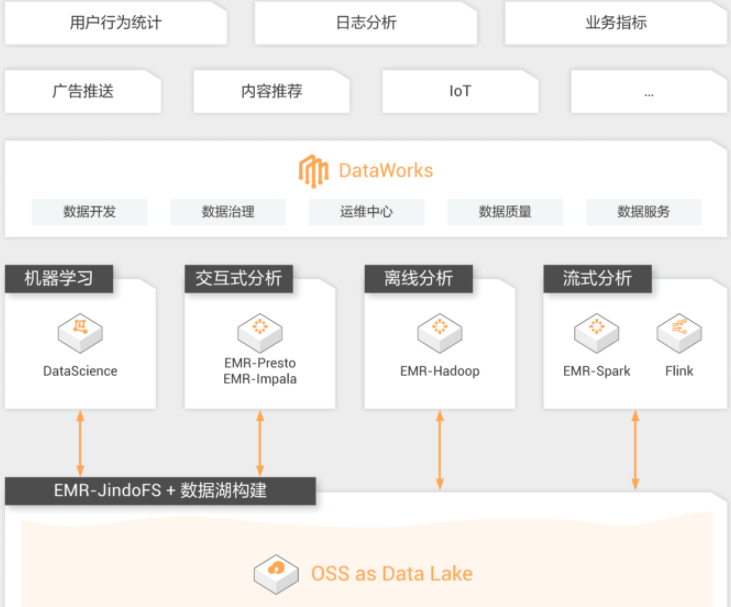Click the OSS as Data Lake text
This screenshot has width=731, height=607.
click(392, 574)
